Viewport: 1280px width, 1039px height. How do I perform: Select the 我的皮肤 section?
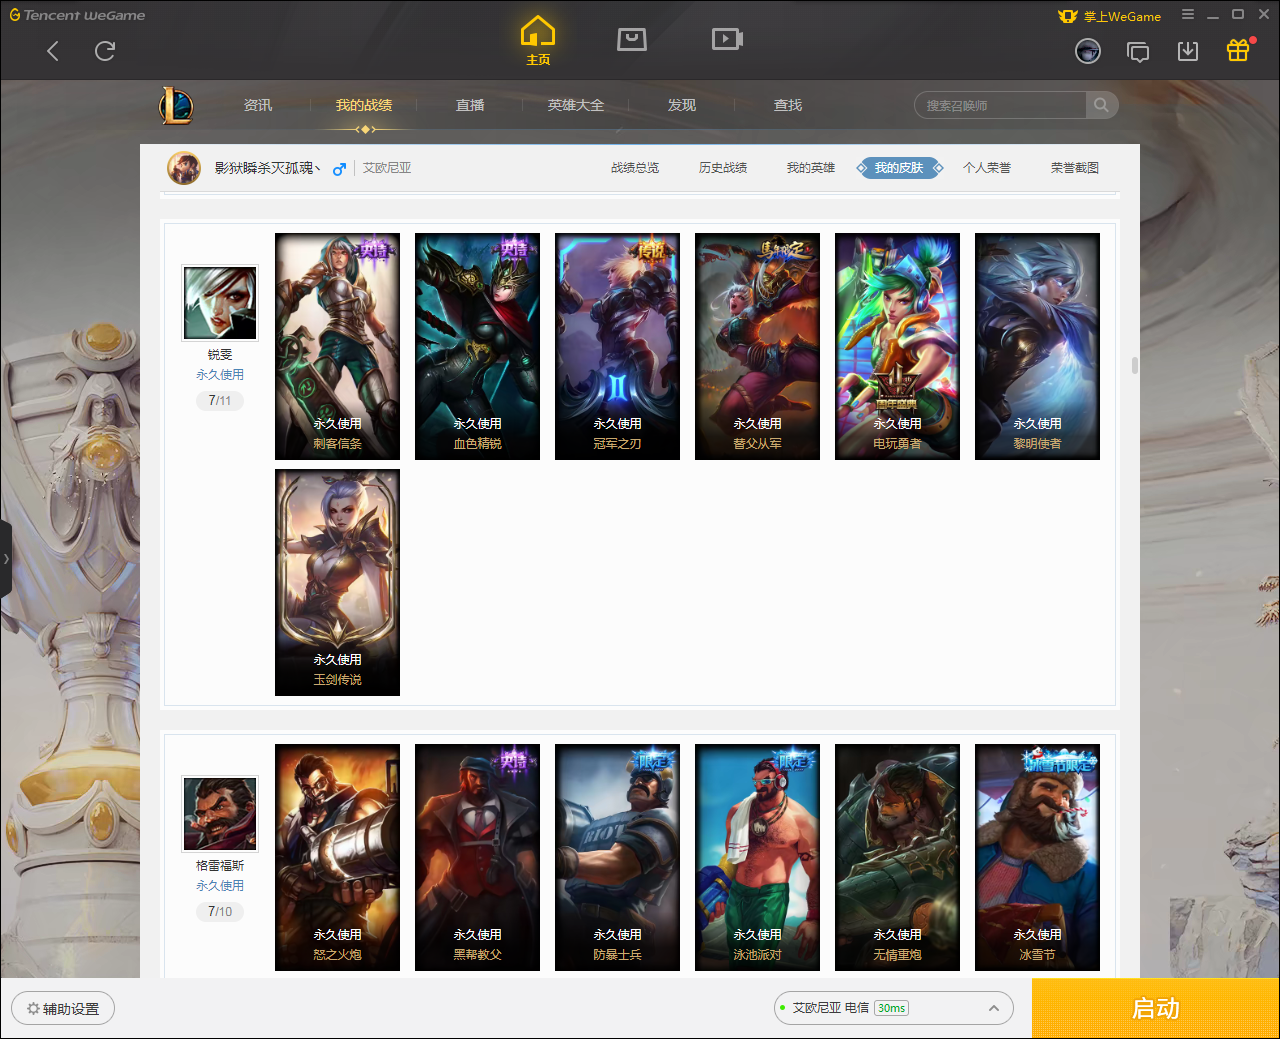(899, 168)
